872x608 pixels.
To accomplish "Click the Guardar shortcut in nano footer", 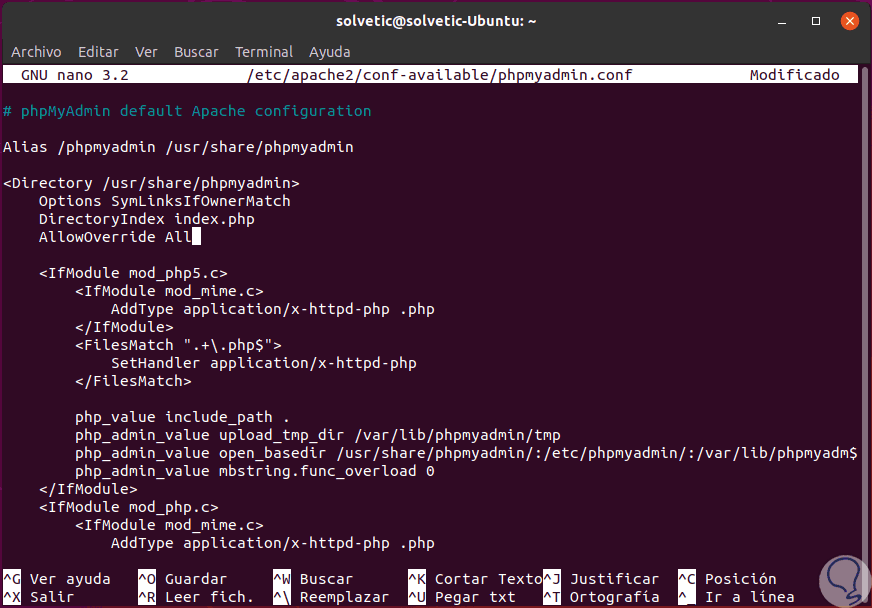I will [x=195, y=579].
